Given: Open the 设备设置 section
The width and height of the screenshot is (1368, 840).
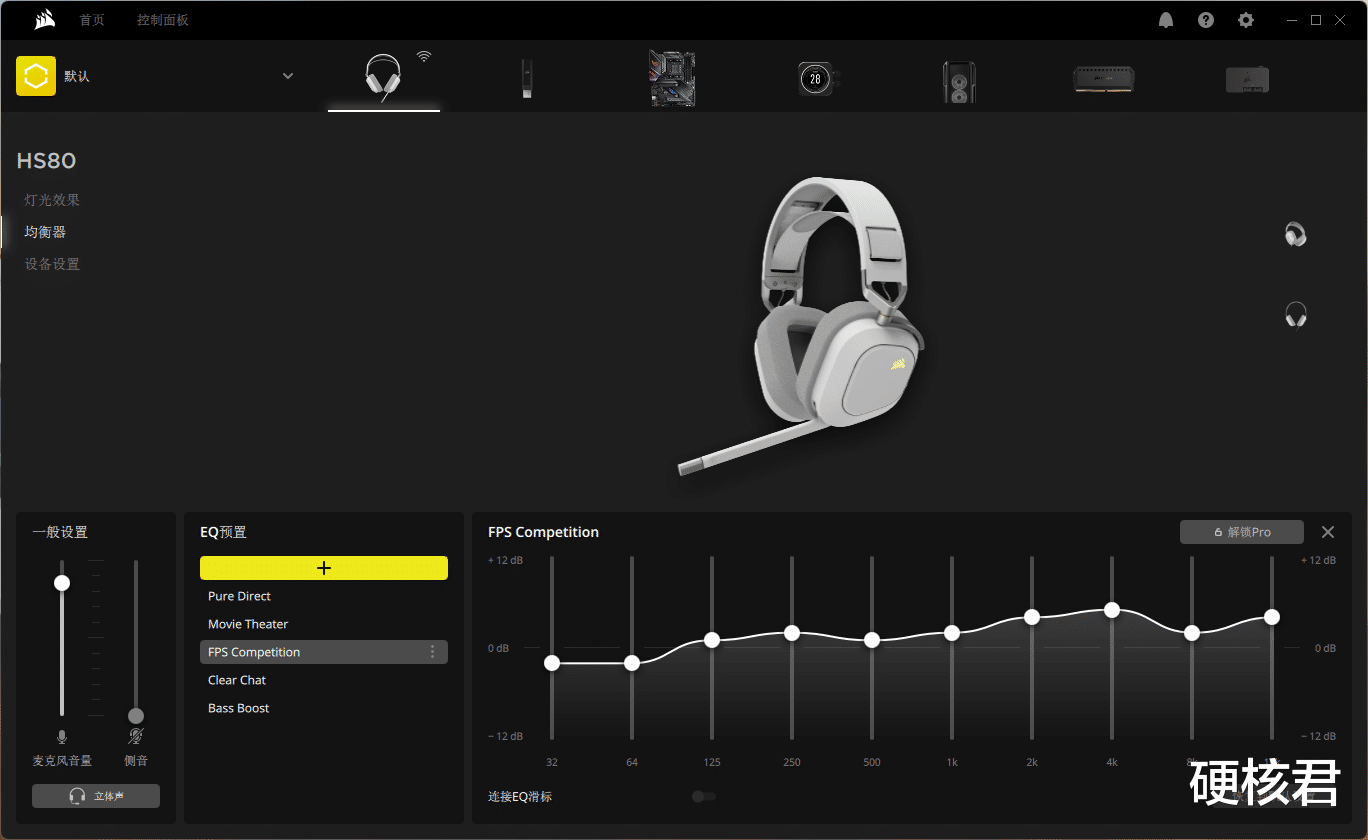Looking at the screenshot, I should click(52, 264).
